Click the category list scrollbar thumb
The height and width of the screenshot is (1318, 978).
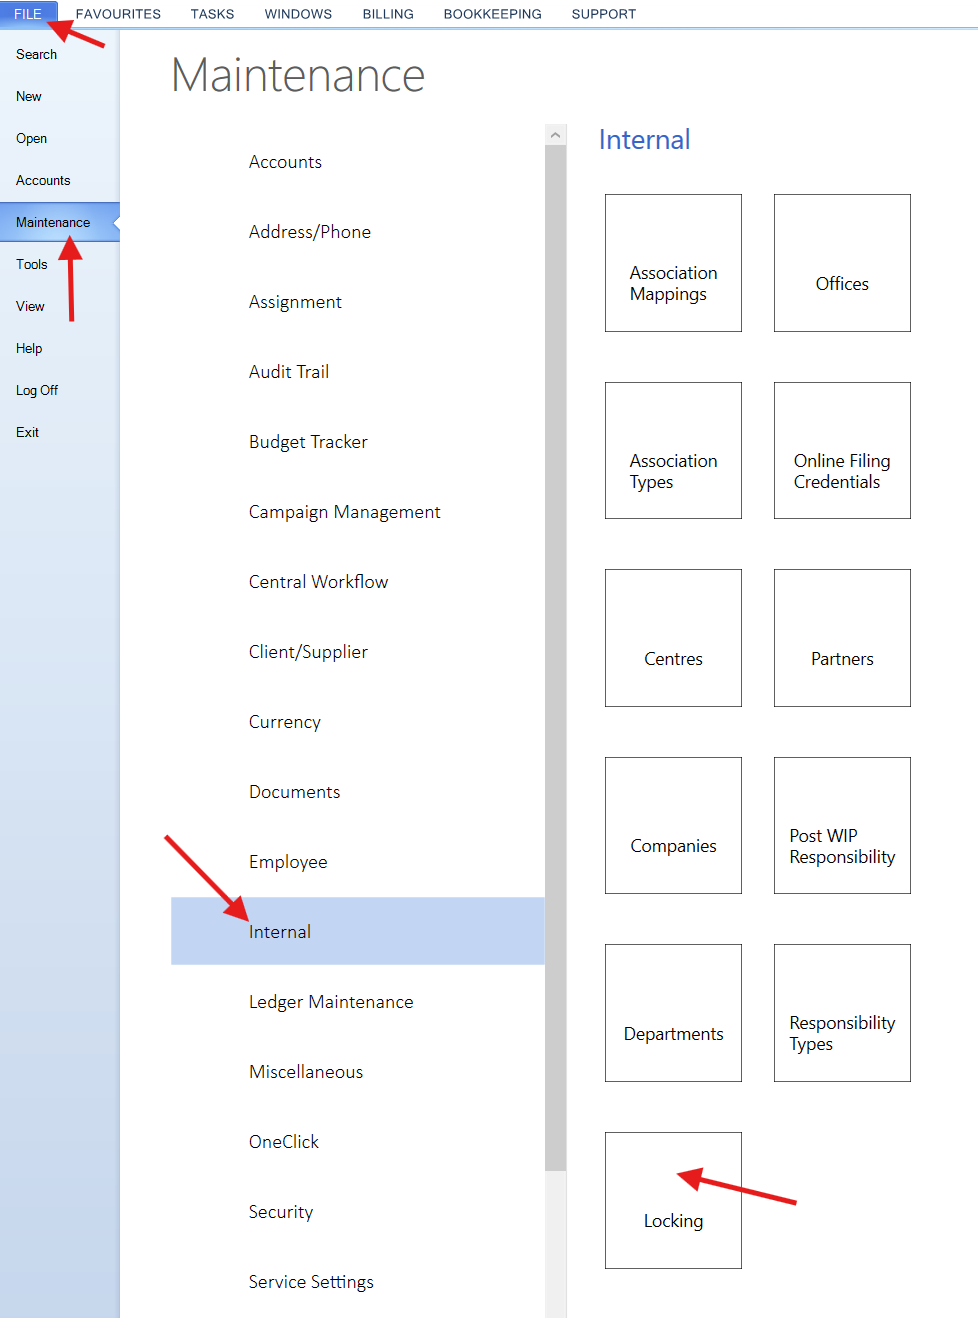coord(556,650)
